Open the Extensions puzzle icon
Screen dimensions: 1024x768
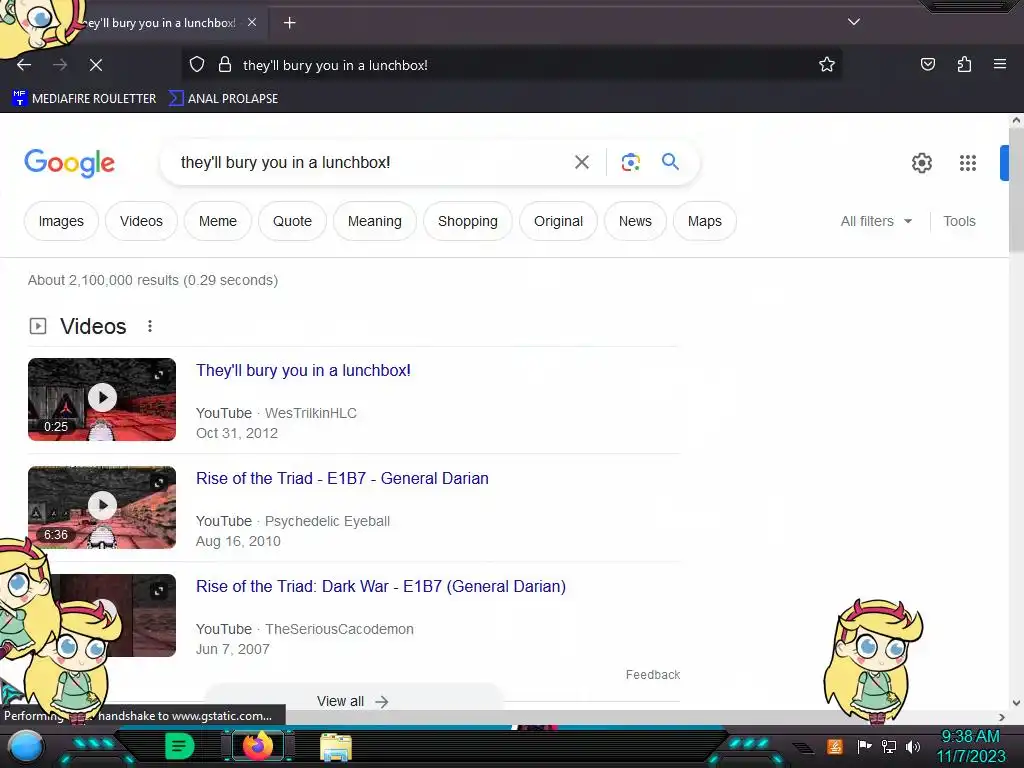click(964, 64)
